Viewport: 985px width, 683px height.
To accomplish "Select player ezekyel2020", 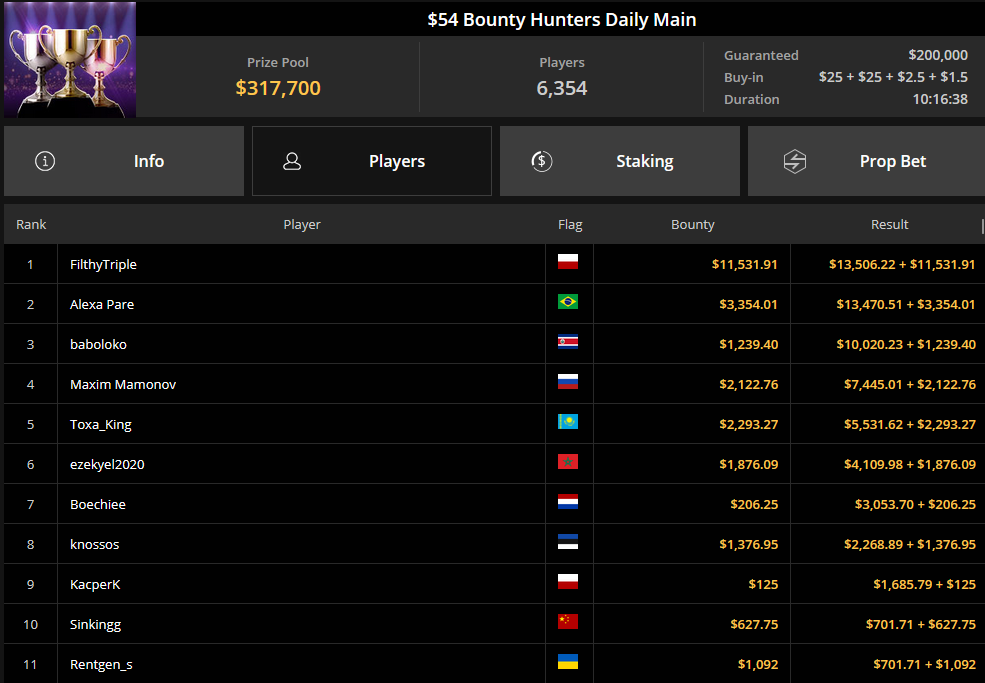I will pos(107,464).
